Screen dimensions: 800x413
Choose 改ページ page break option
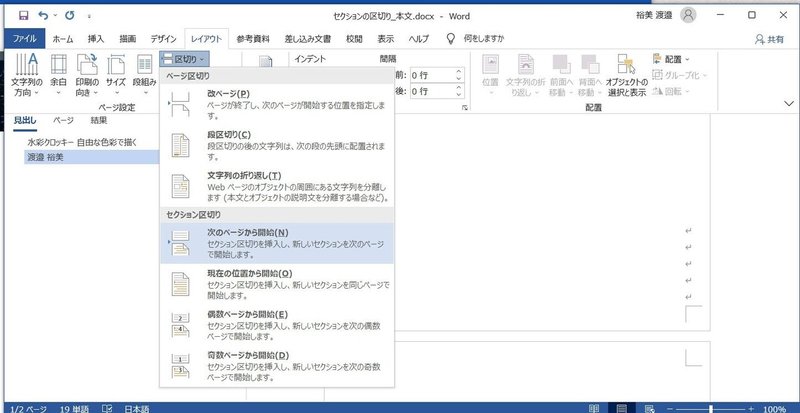[277, 105]
